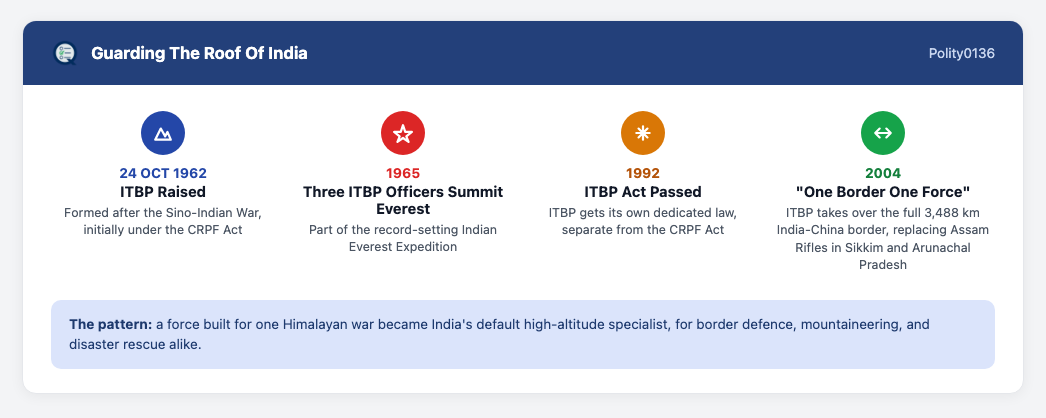This screenshot has height=418, width=1046.
Task: Select the 1965 timeline date
Action: click(403, 173)
